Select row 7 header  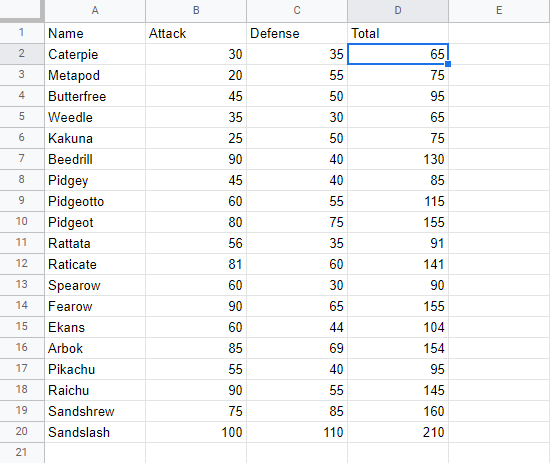[x=22, y=159]
